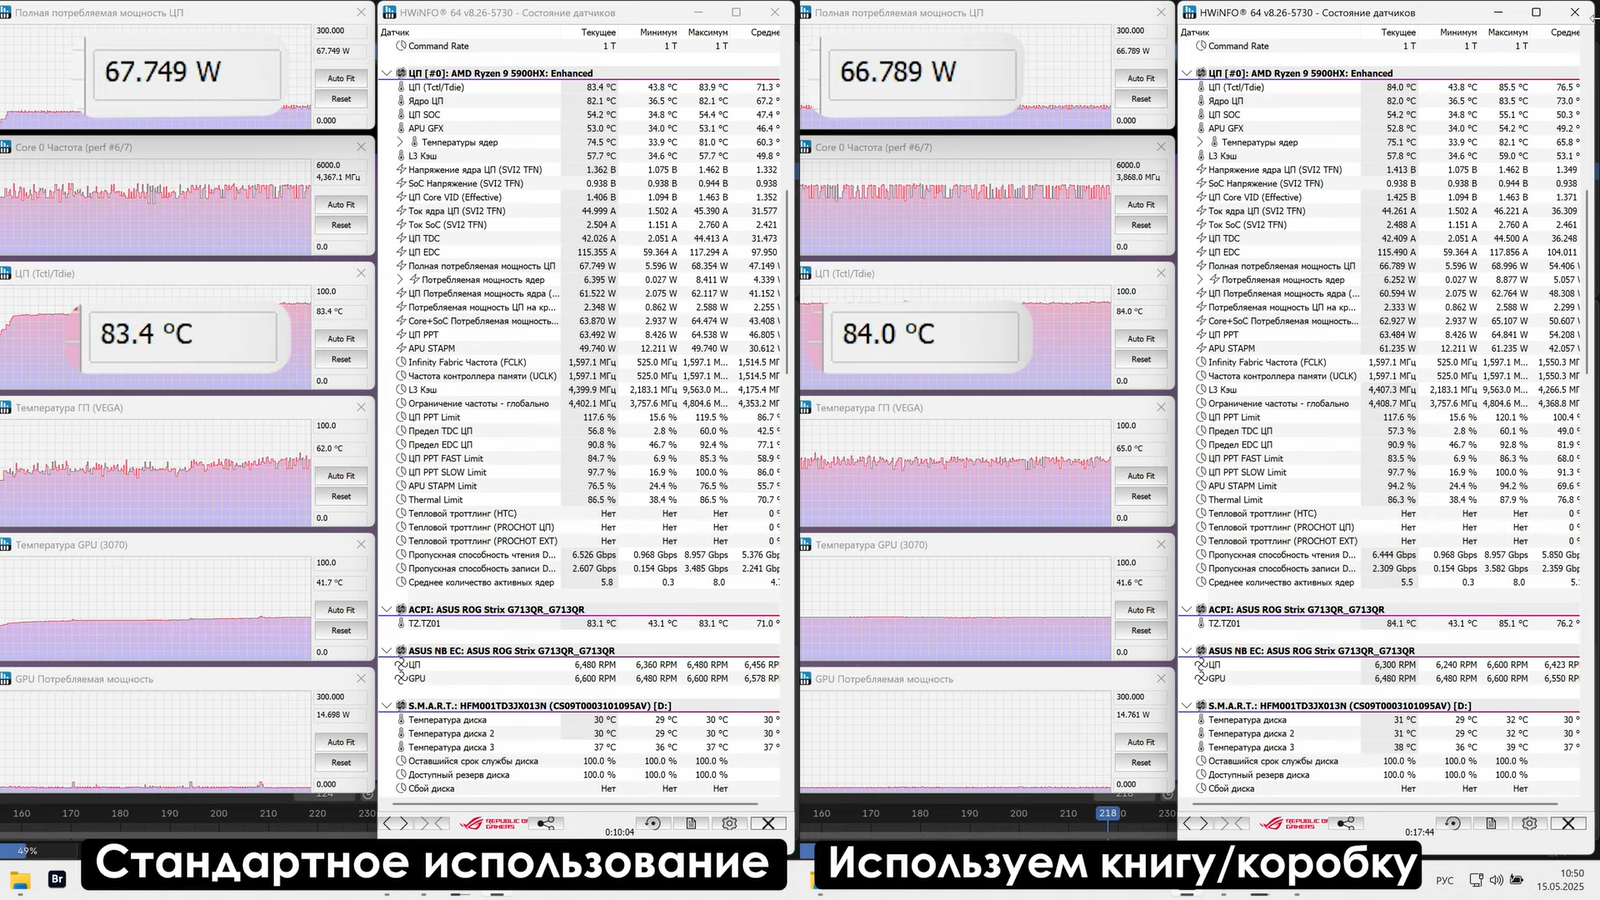
Task: Click Auto Fit on left 83.4 °C graph
Action: click(341, 339)
